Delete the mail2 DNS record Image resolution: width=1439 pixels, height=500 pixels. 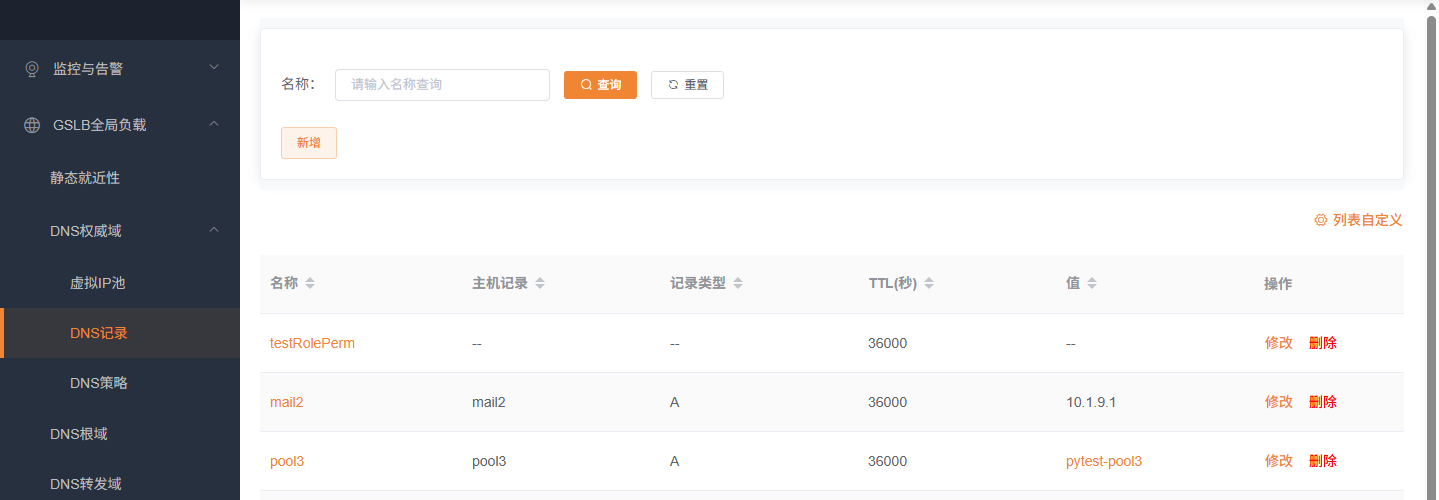pyautogui.click(x=1322, y=402)
